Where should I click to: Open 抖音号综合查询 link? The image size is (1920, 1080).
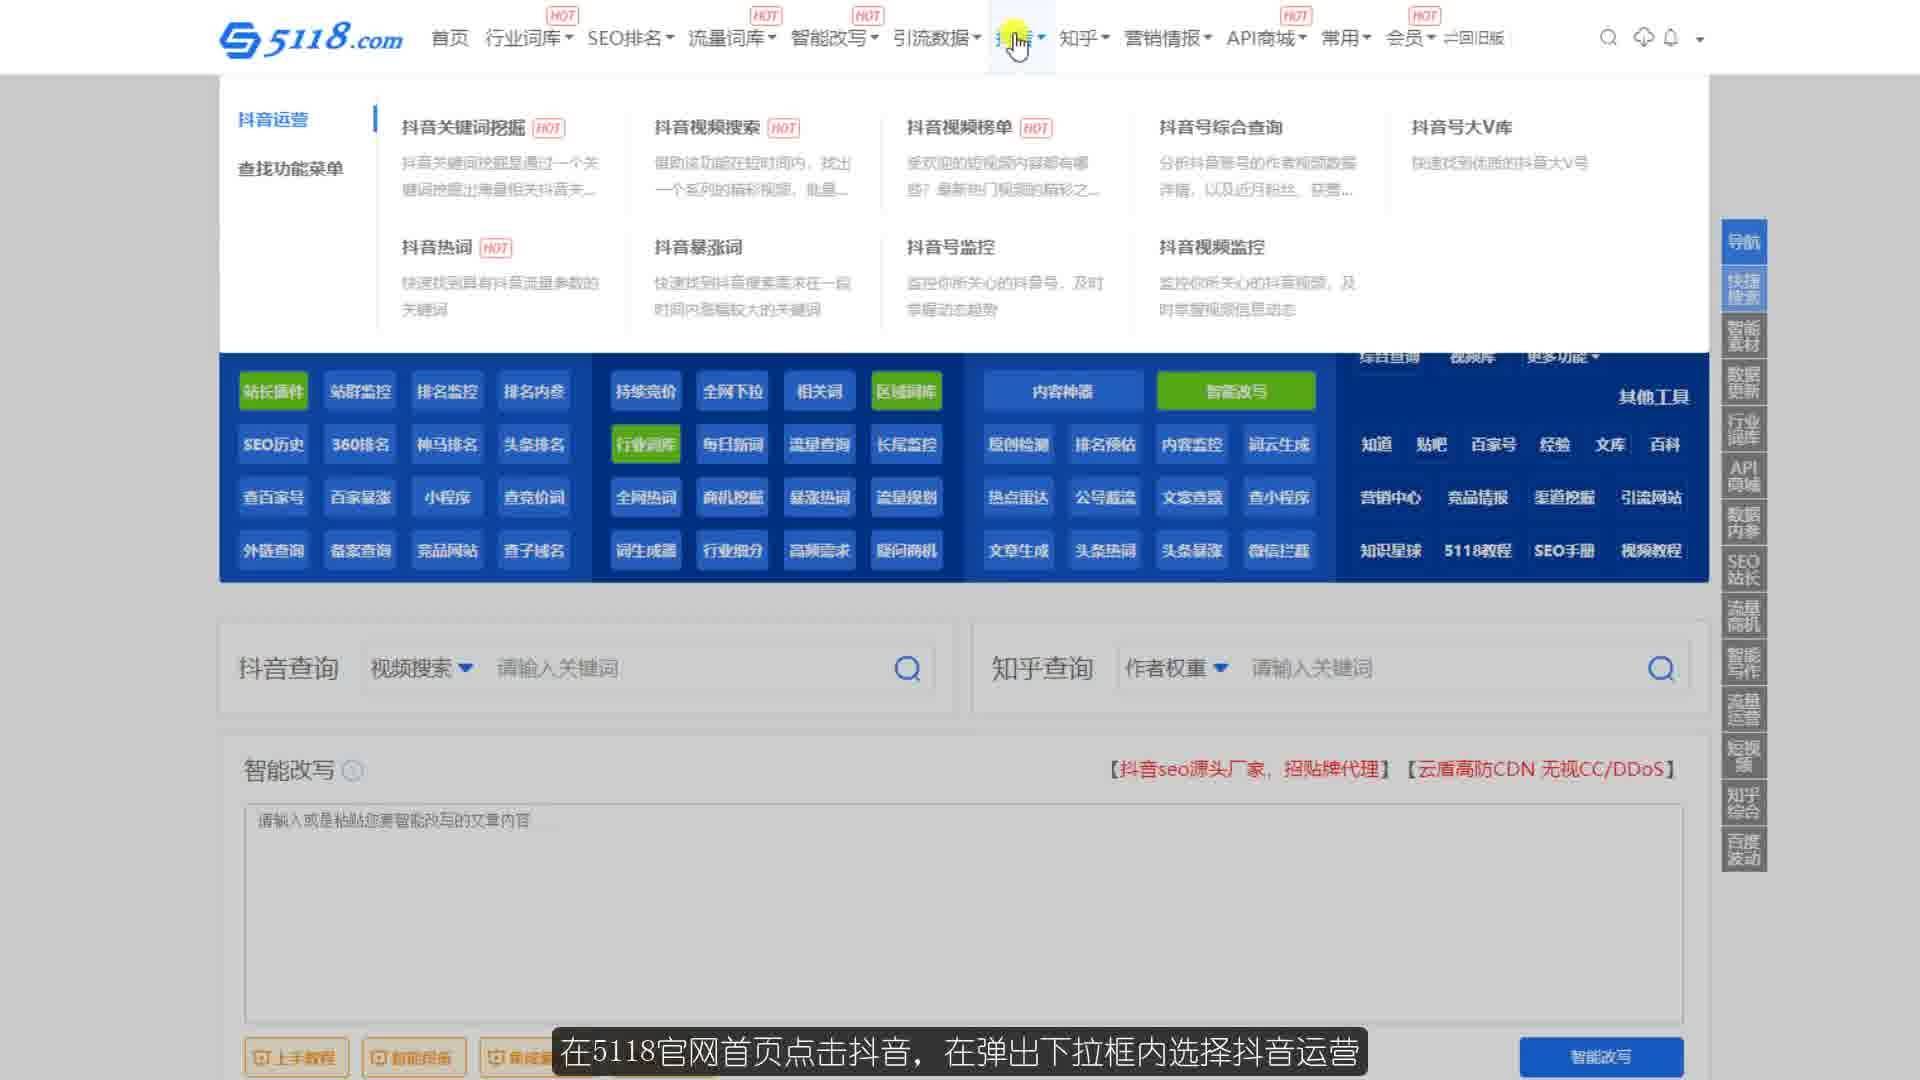pos(1220,127)
